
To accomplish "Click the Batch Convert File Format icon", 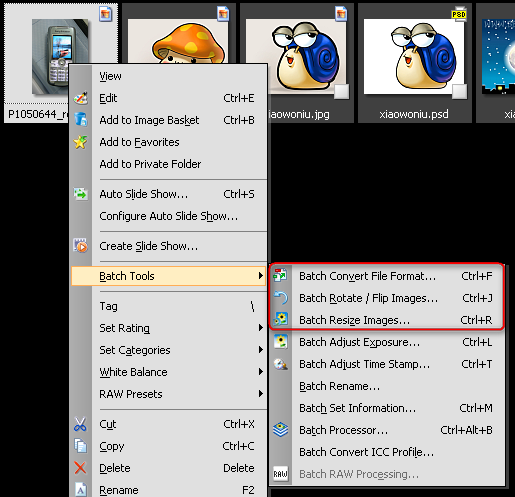I will tap(280, 276).
